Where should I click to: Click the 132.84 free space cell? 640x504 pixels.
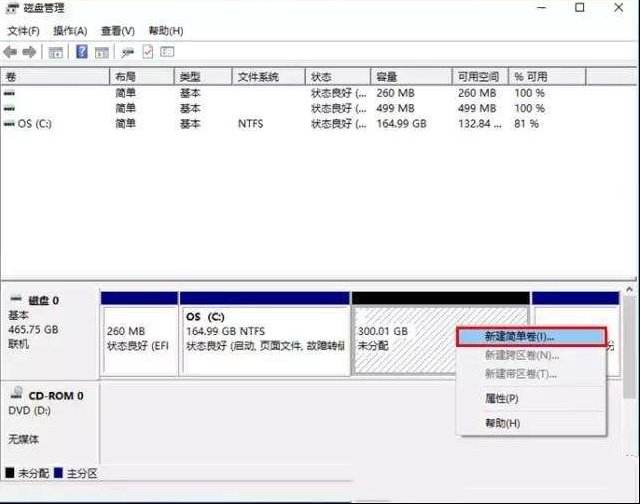[x=480, y=124]
